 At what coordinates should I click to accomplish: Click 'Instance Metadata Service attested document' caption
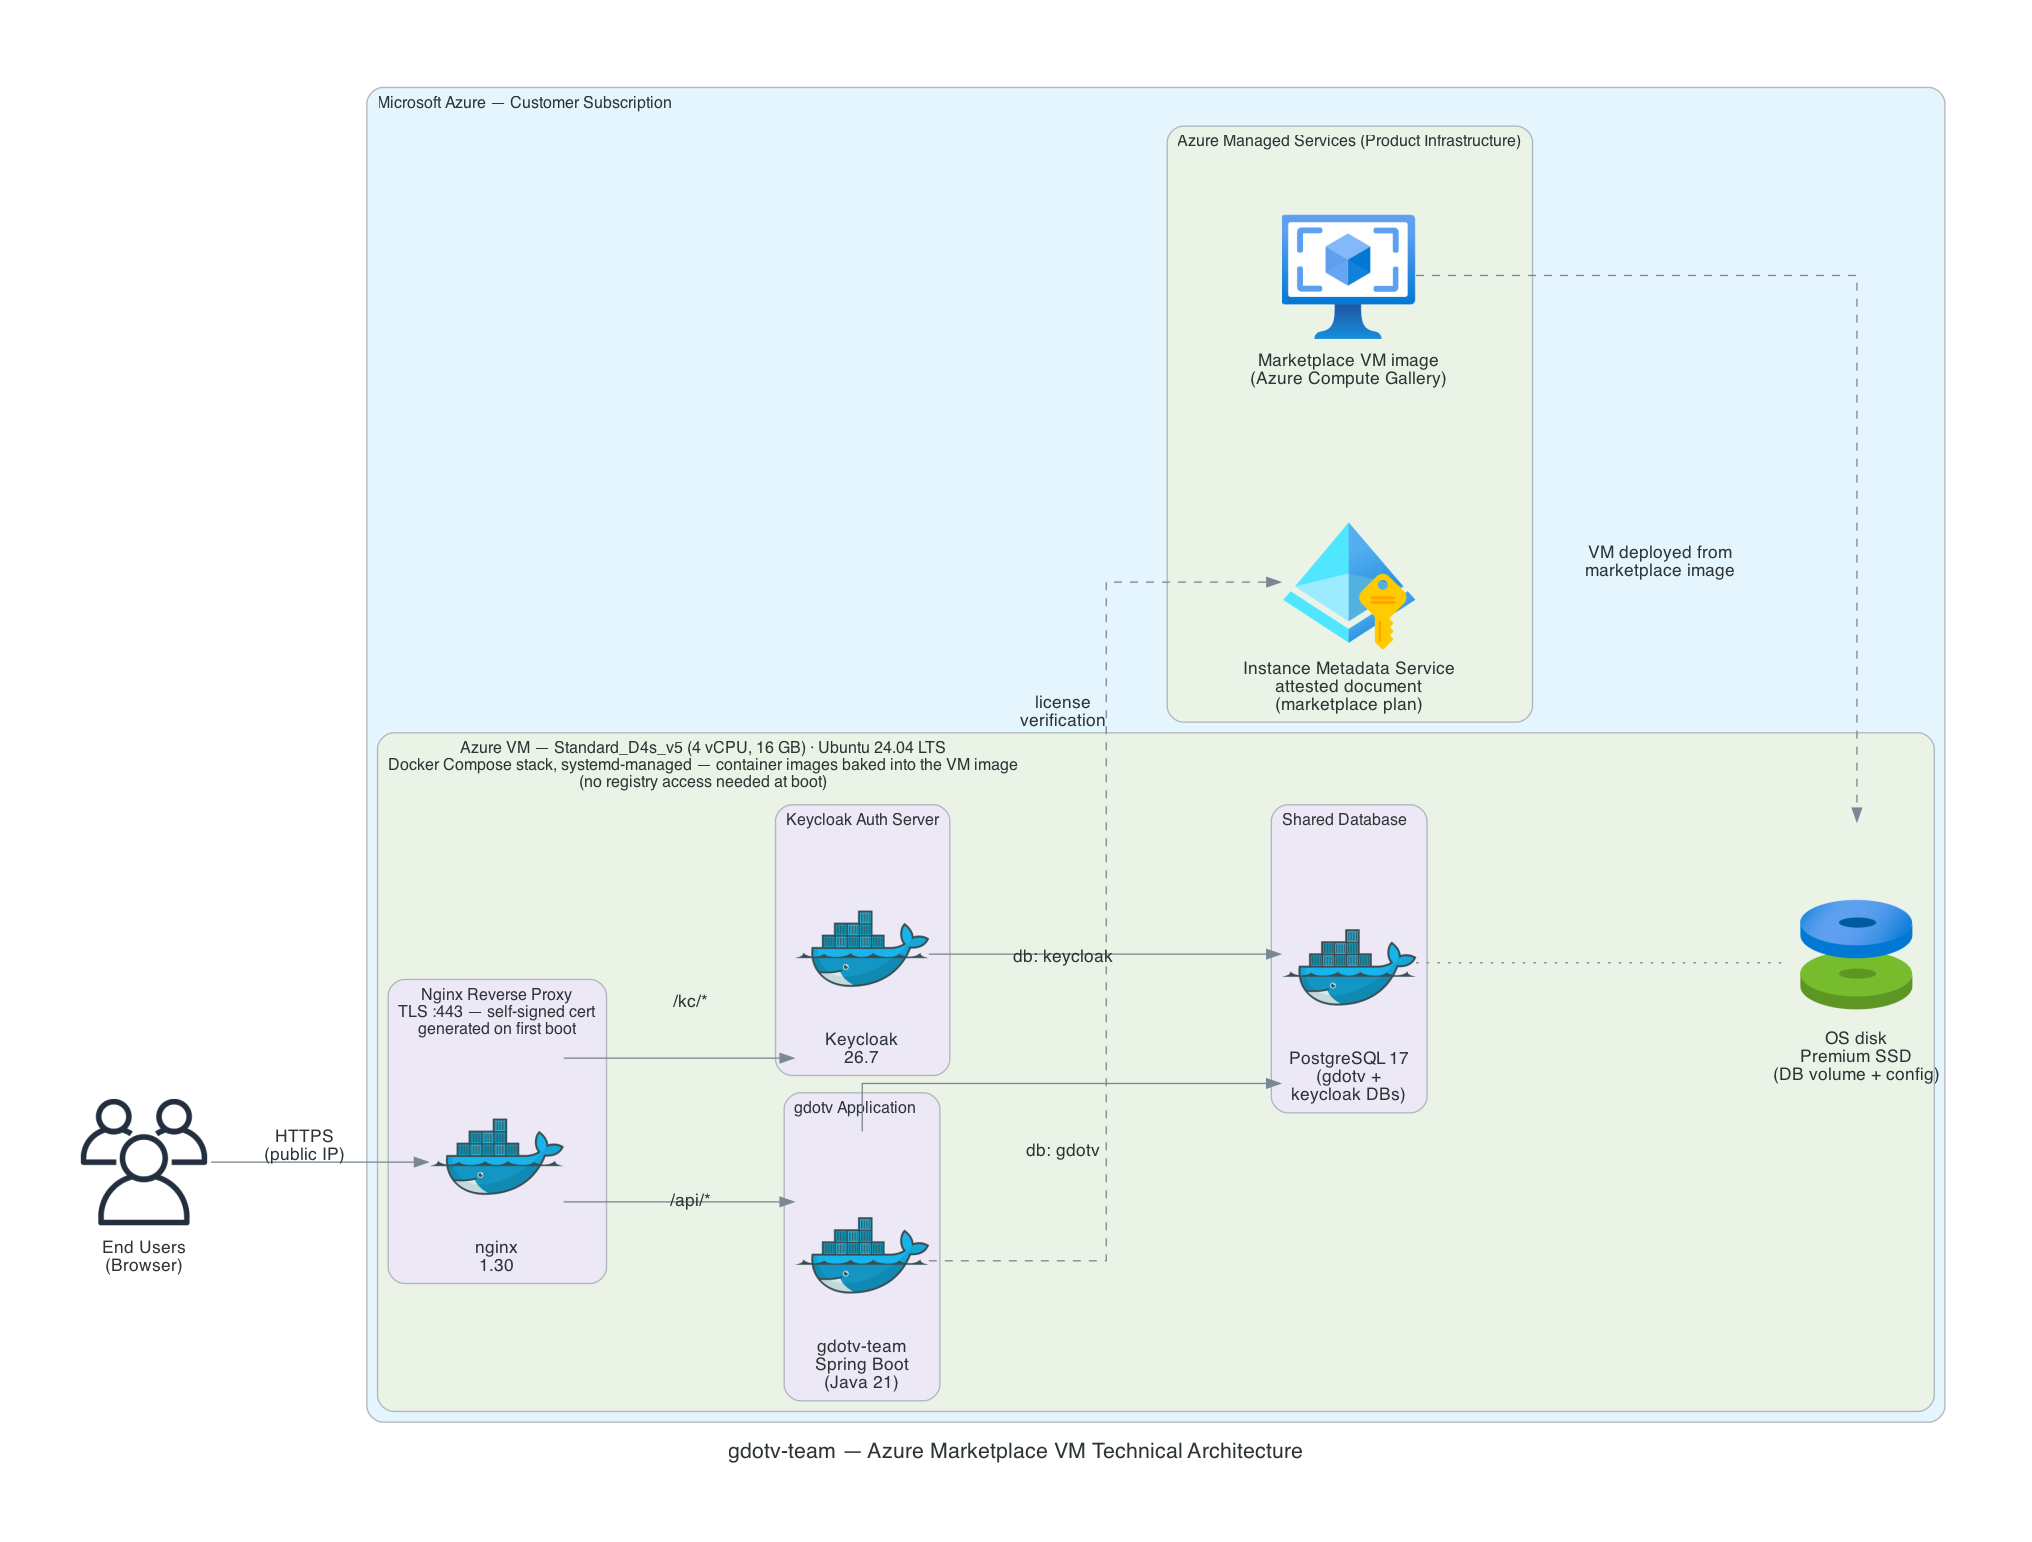coord(1348,686)
